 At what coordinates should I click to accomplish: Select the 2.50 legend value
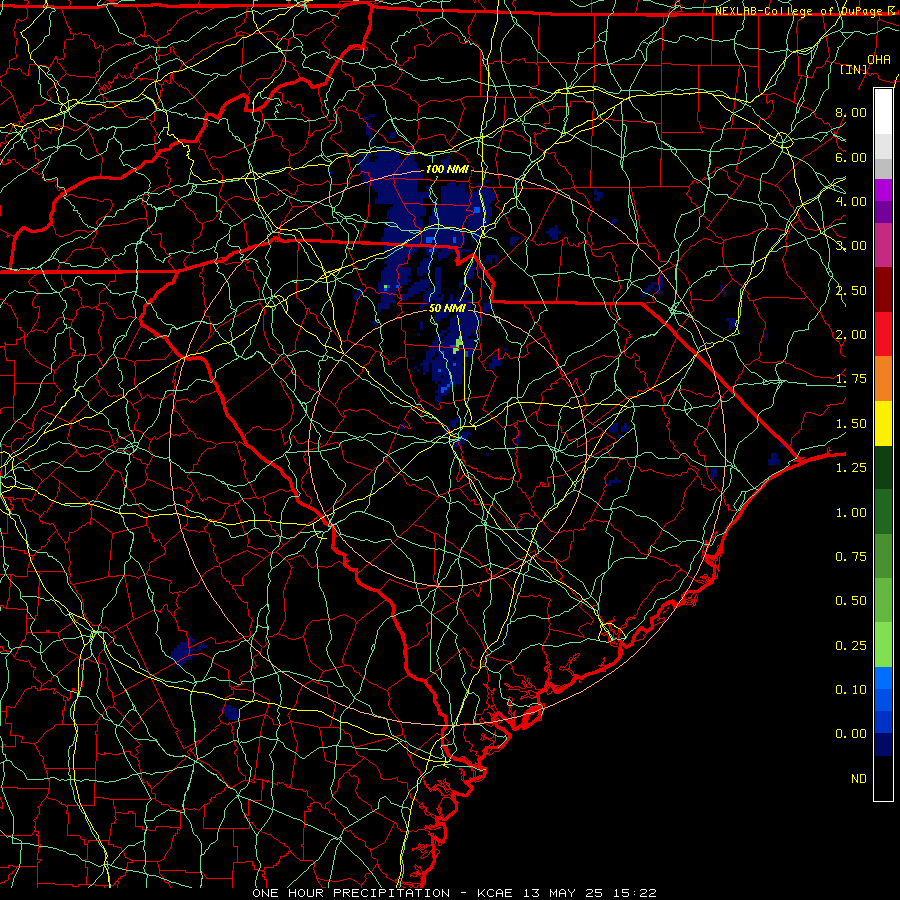tap(851, 290)
